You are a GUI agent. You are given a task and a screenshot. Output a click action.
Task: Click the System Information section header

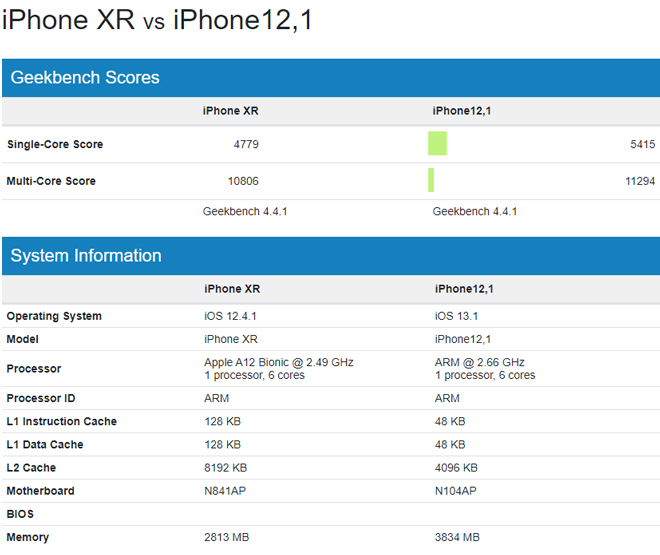click(86, 256)
